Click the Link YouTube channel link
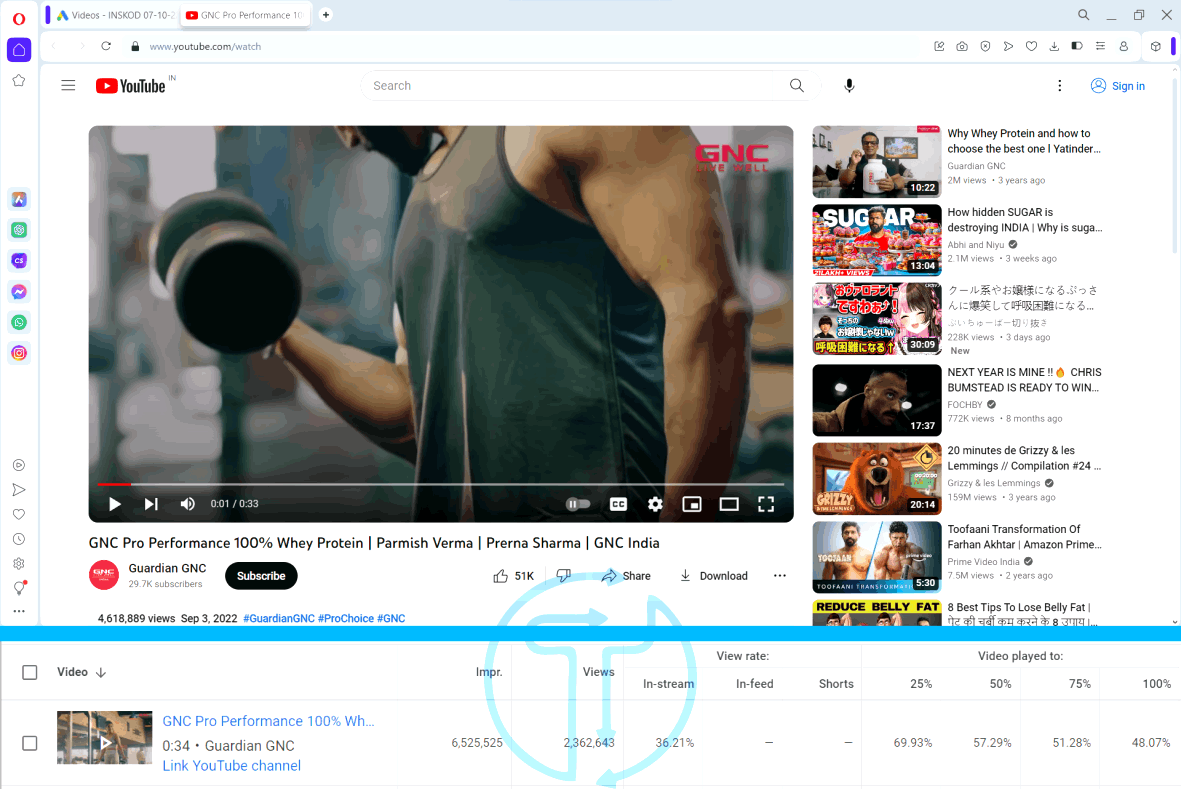The width and height of the screenshot is (1181, 789). click(x=232, y=766)
